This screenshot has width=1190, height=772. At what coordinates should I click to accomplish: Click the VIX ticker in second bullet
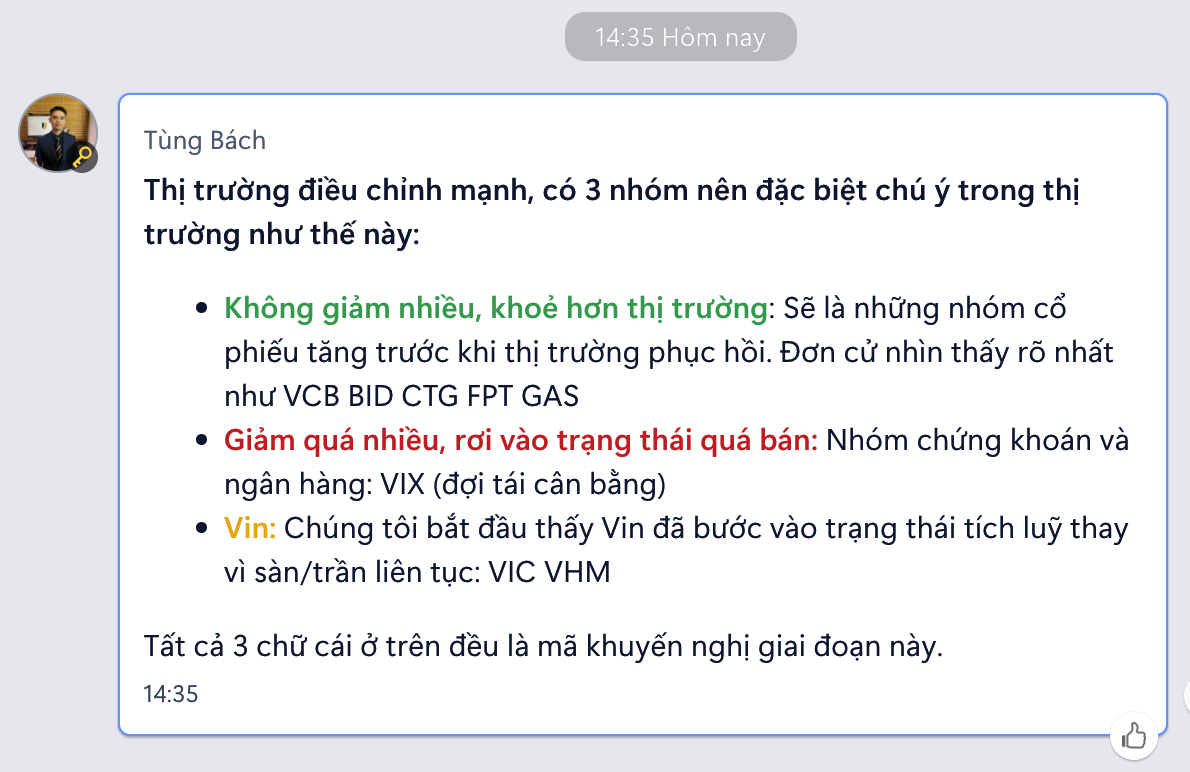tap(402, 484)
